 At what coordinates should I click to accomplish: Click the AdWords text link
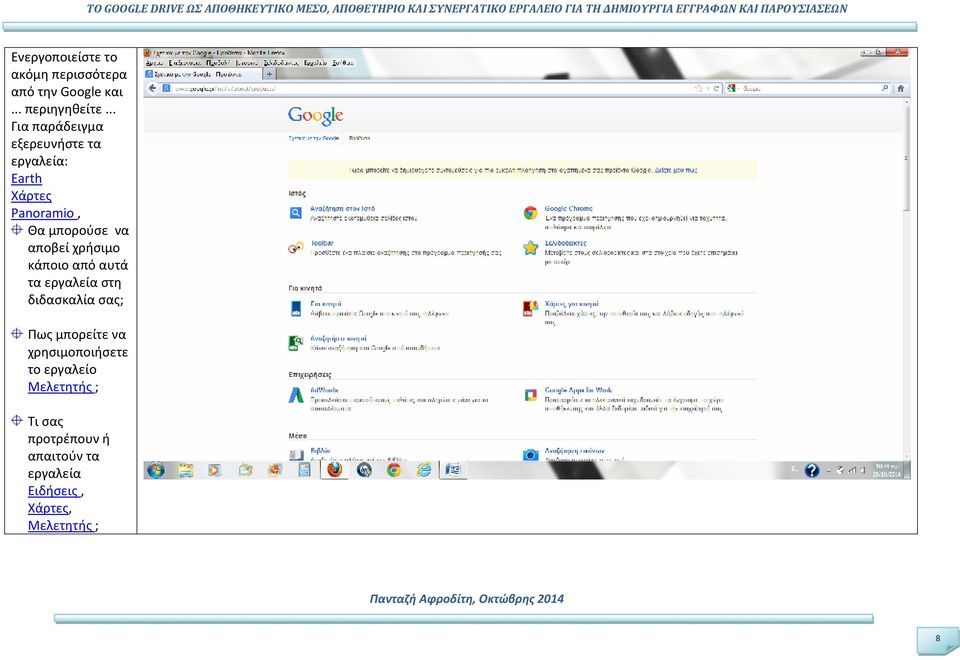[x=324, y=390]
